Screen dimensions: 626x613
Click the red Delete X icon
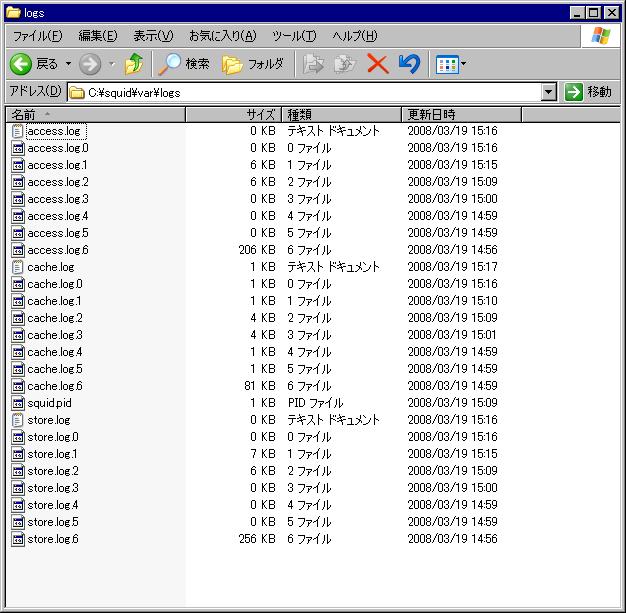[x=378, y=64]
